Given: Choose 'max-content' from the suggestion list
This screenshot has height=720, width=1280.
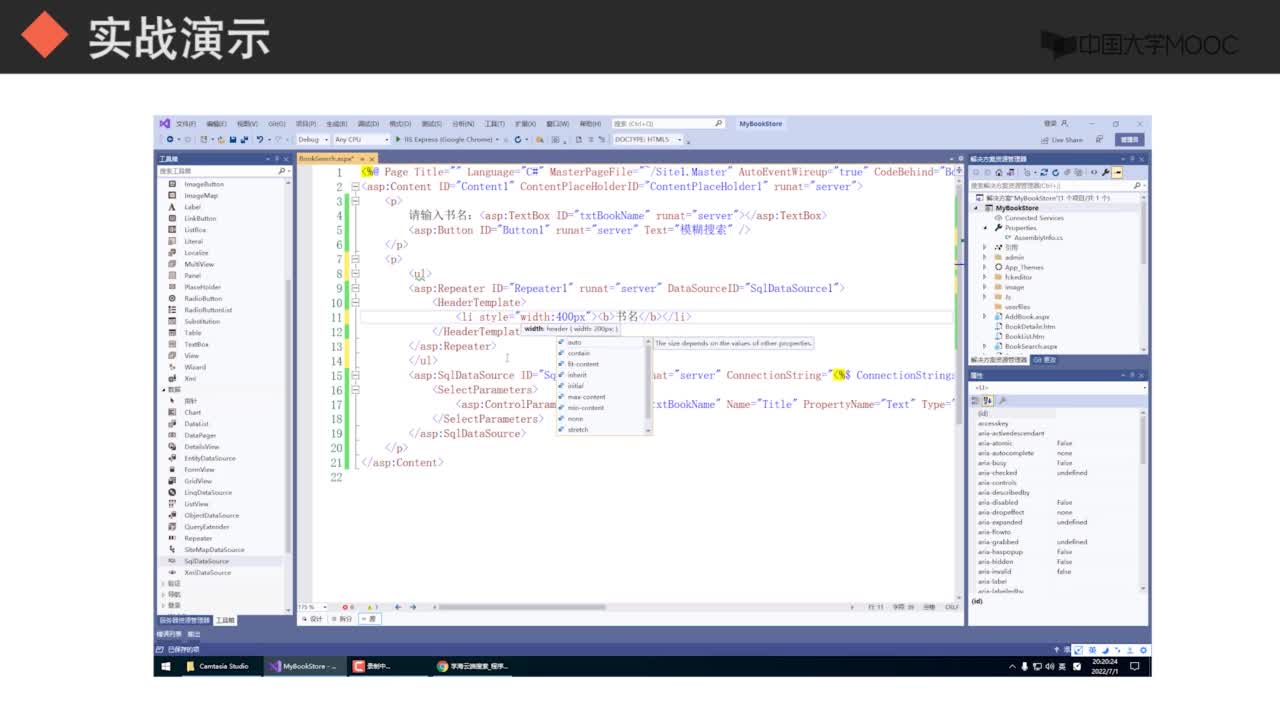Looking at the screenshot, I should click(x=586, y=397).
